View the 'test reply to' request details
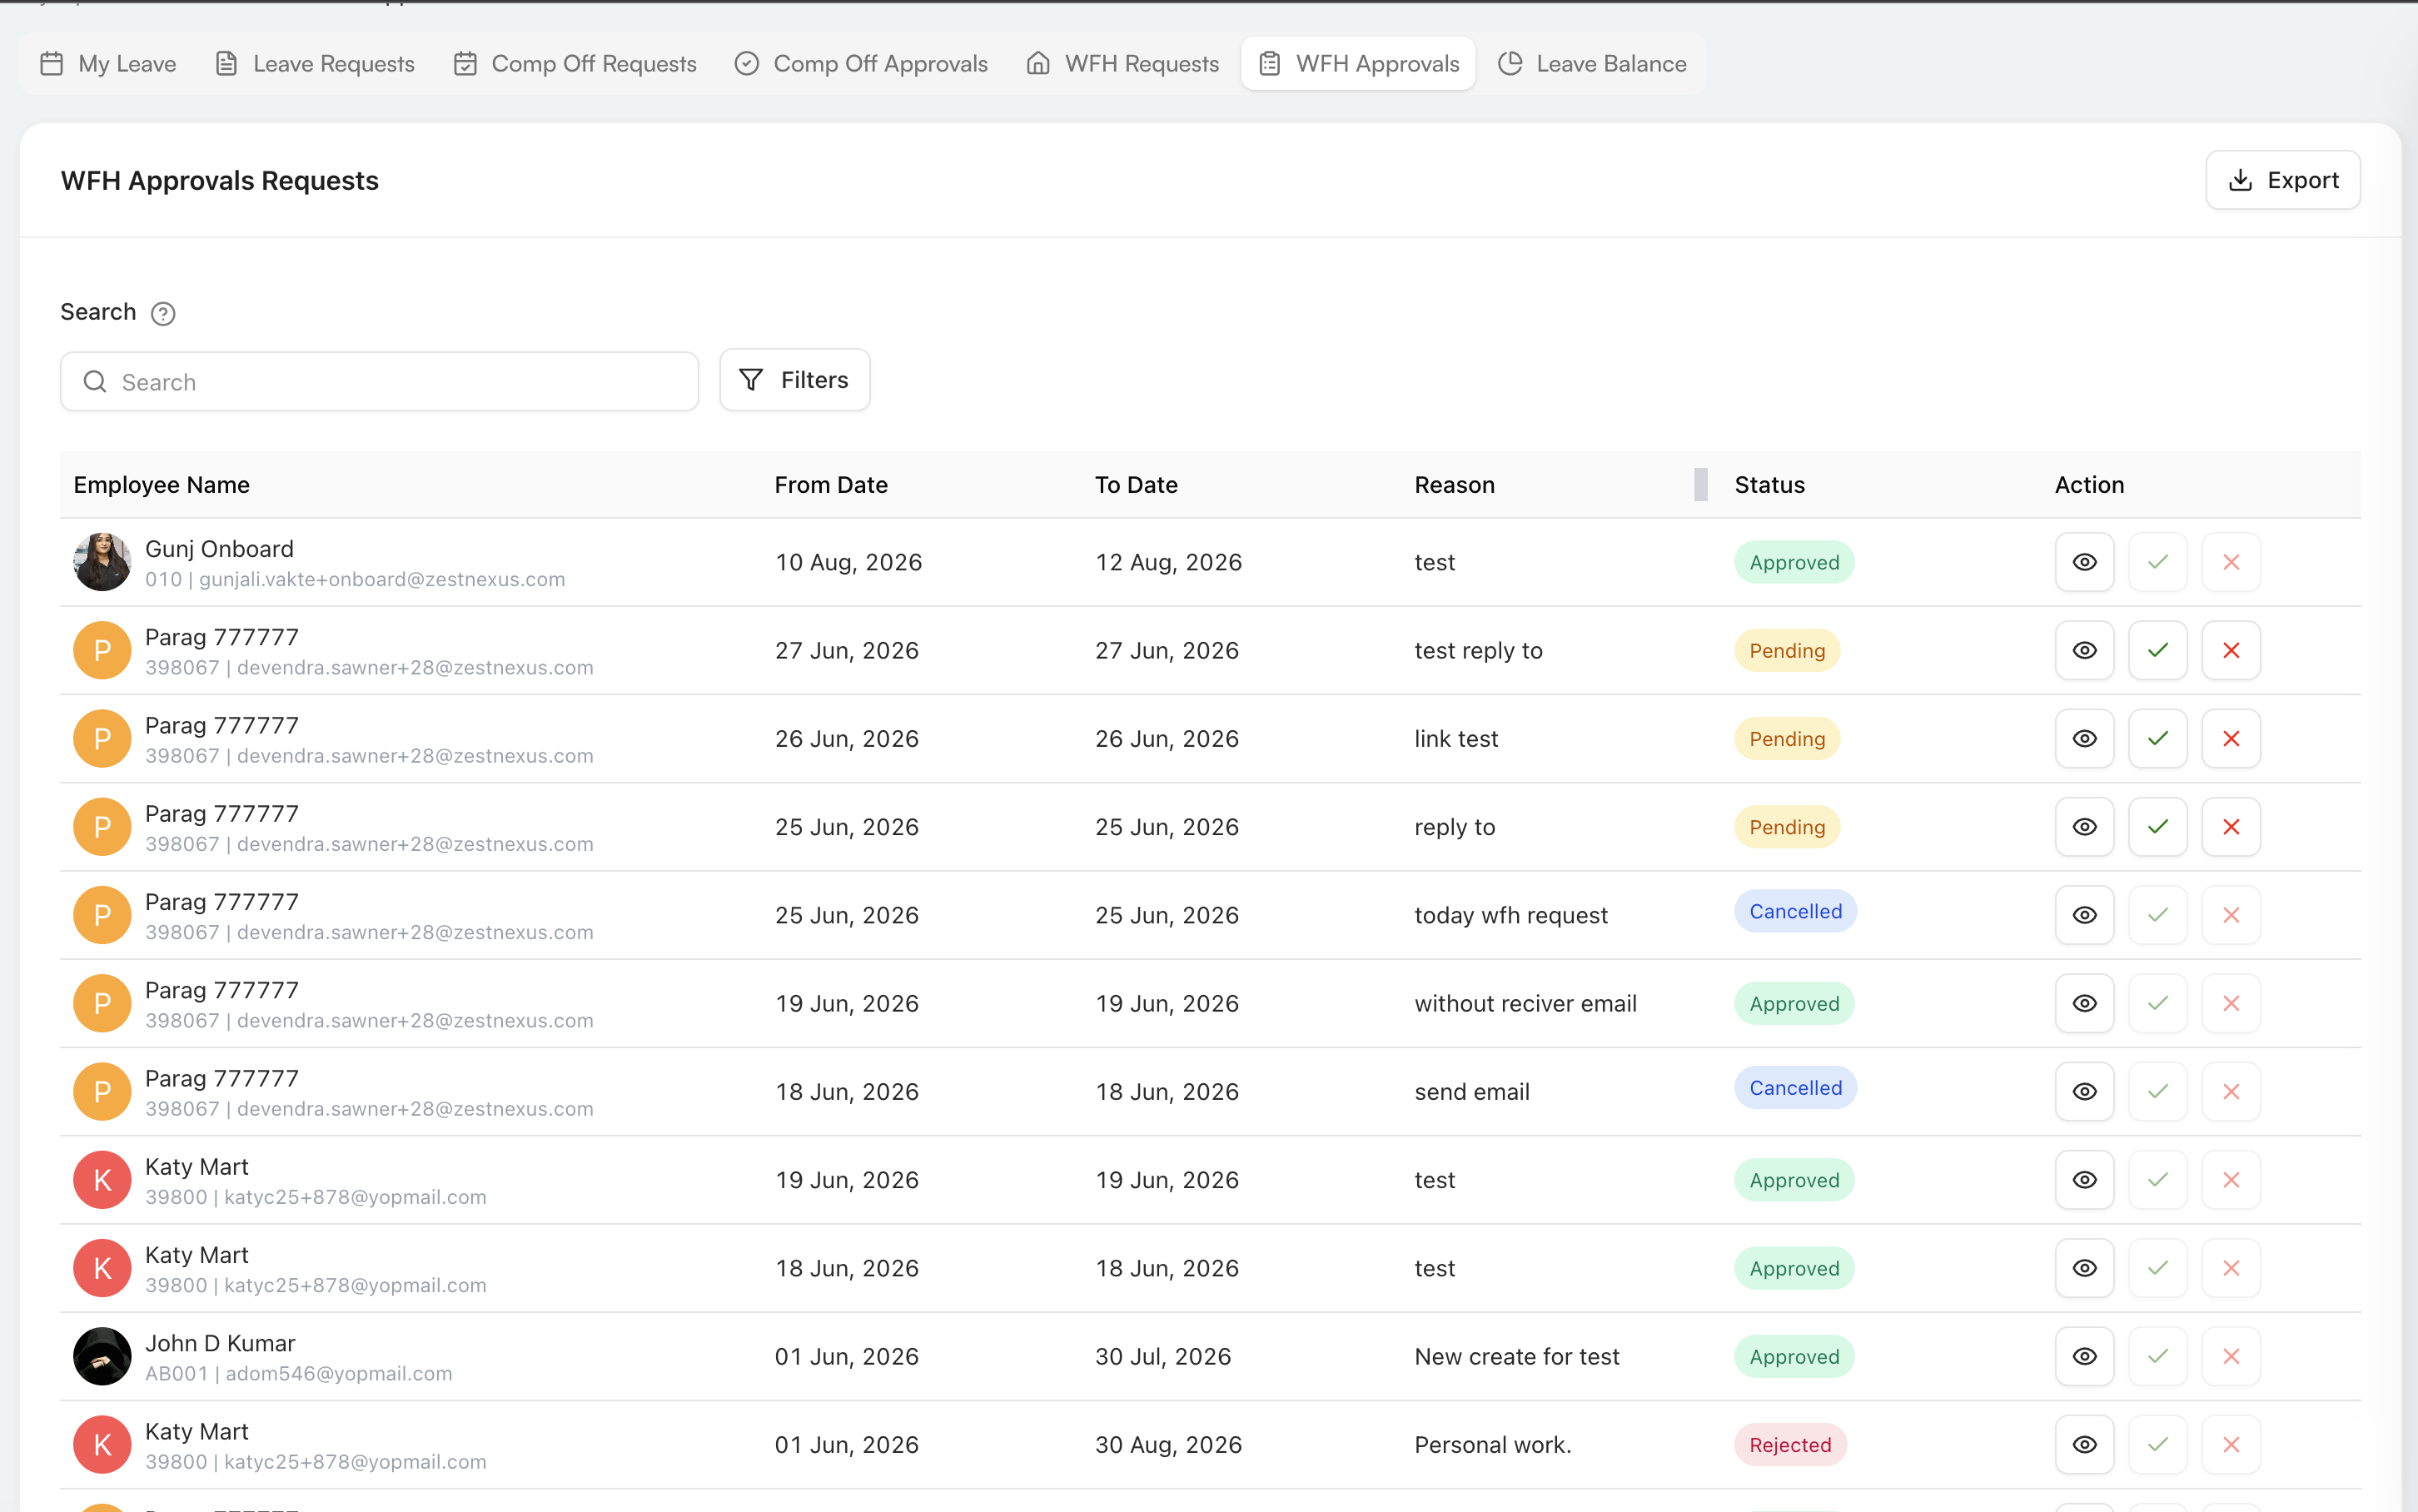Image resolution: width=2418 pixels, height=1512 pixels. pyautogui.click(x=2084, y=650)
